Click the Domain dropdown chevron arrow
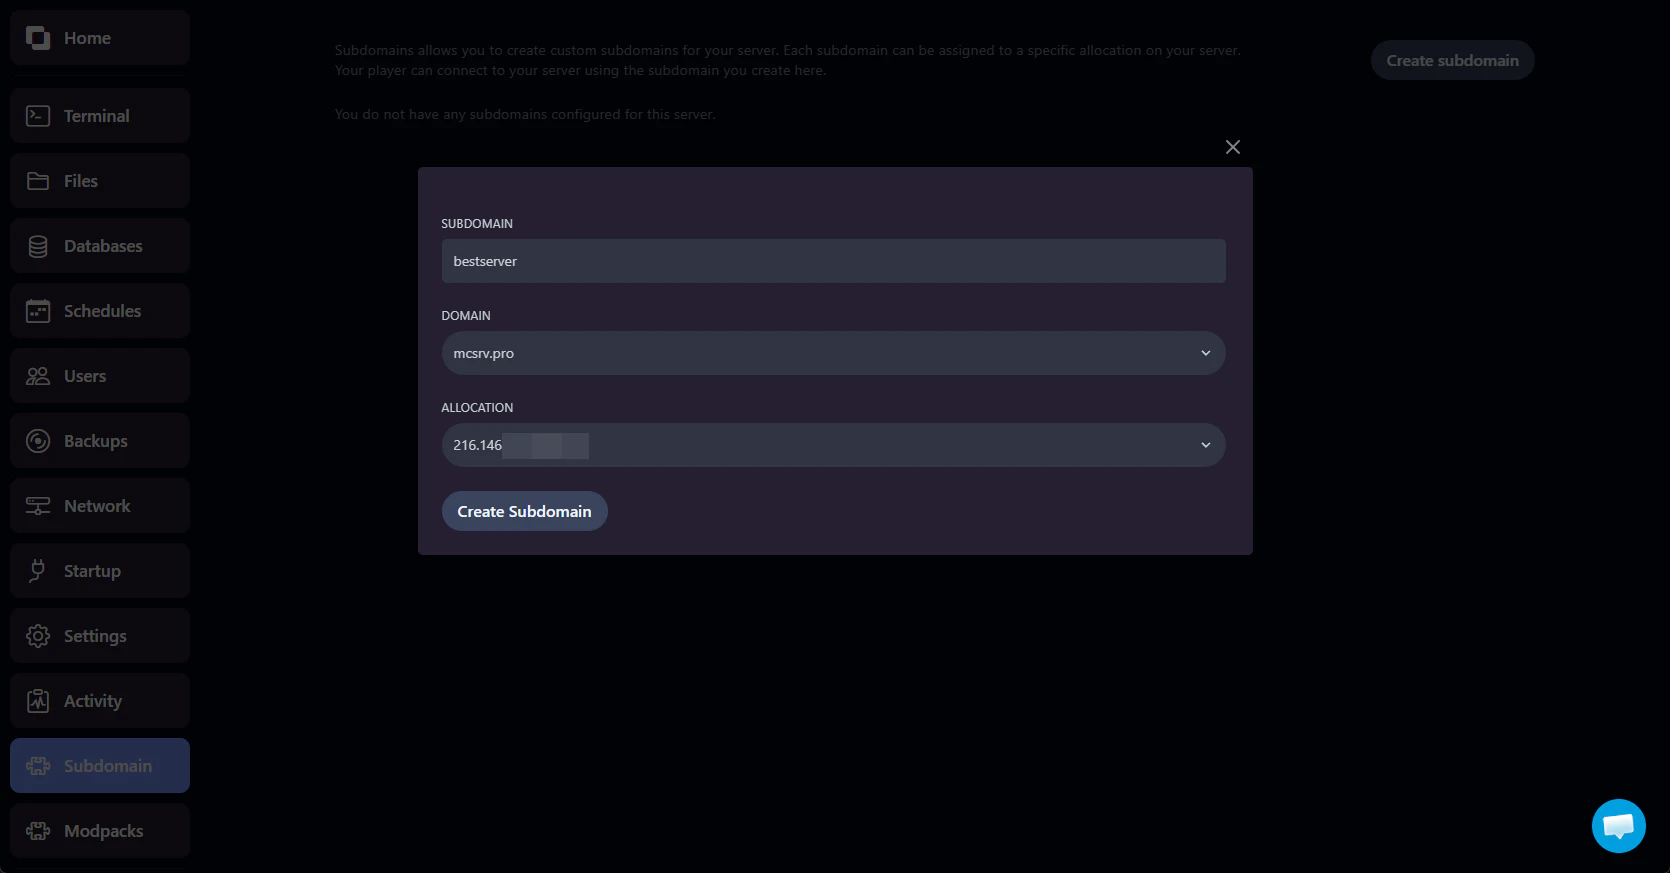The height and width of the screenshot is (873, 1670). click(1205, 353)
